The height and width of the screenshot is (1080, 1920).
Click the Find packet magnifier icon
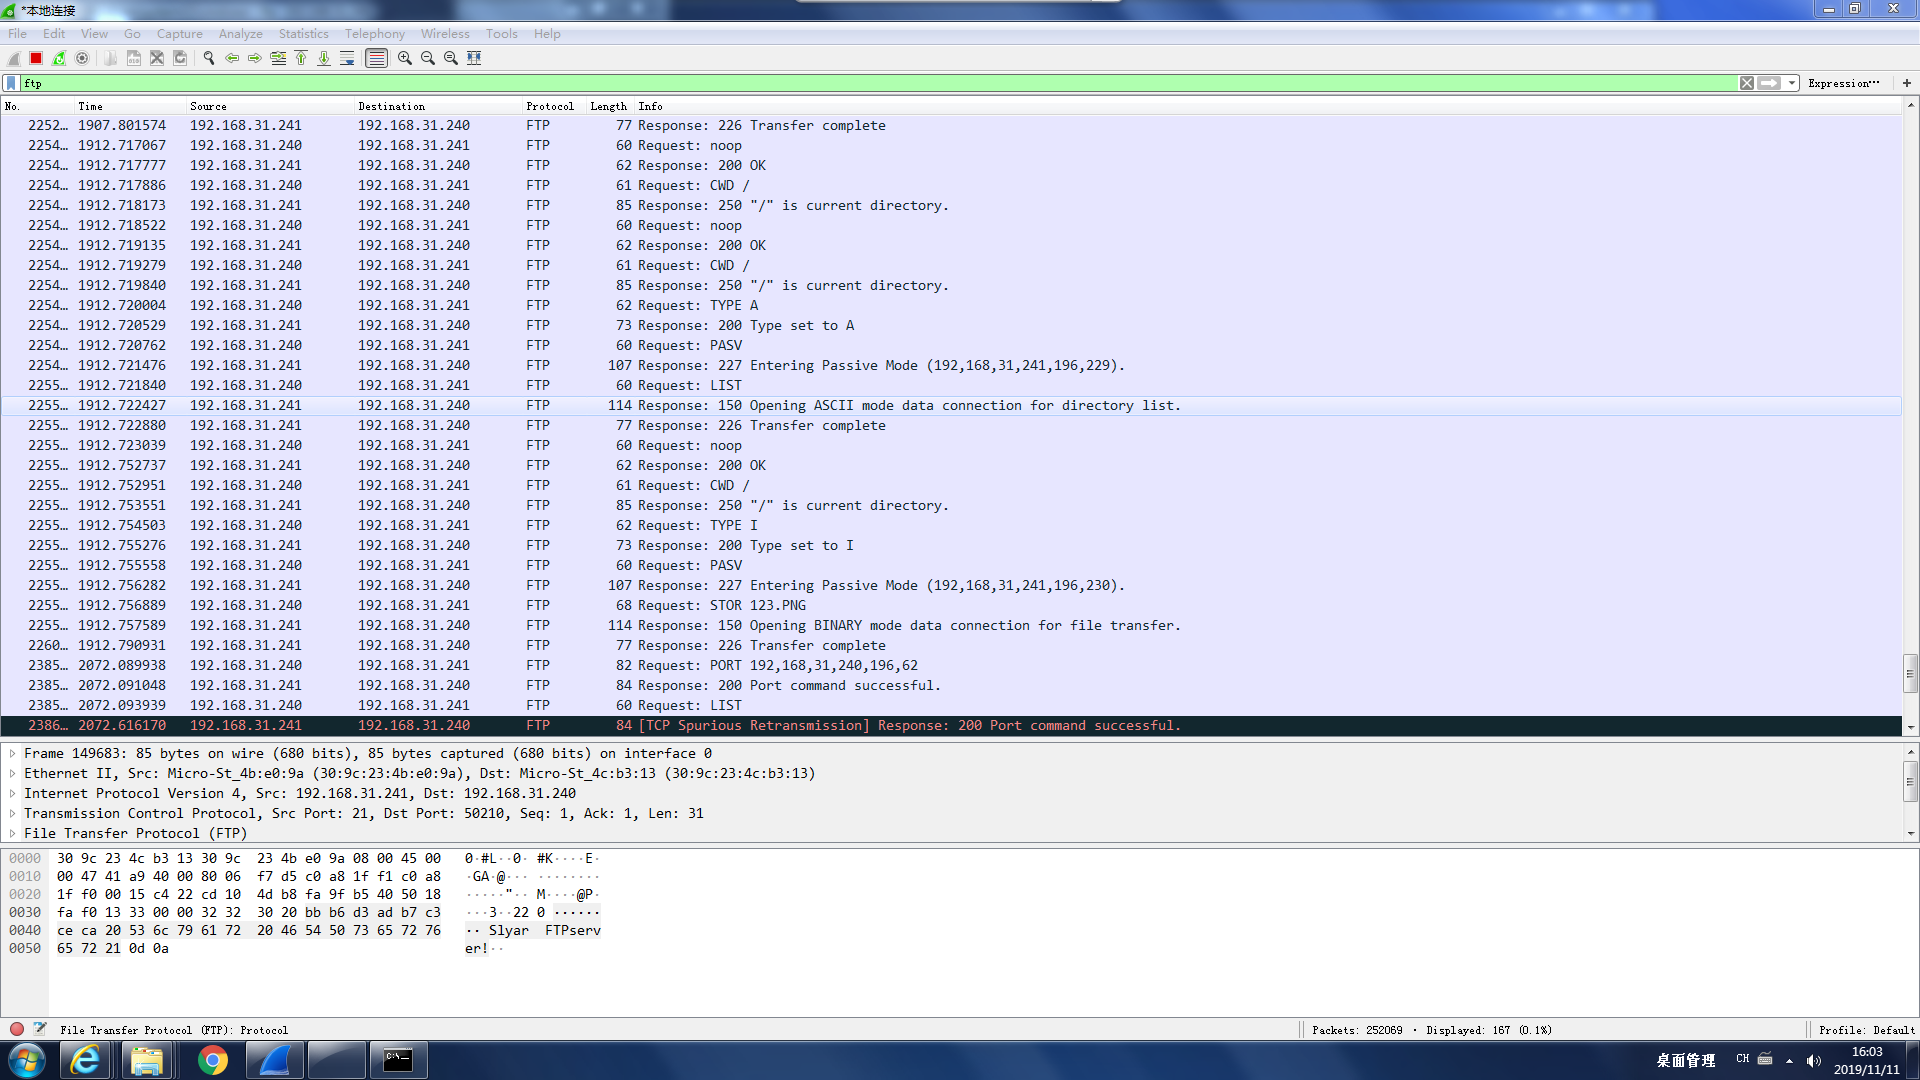pos(209,58)
